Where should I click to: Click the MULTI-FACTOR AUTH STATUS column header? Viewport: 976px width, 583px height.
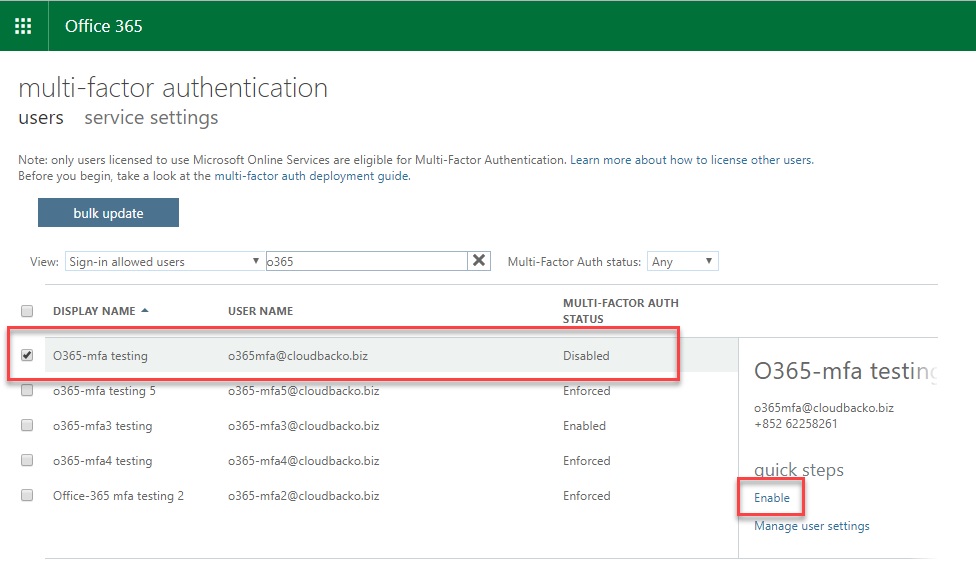point(621,310)
